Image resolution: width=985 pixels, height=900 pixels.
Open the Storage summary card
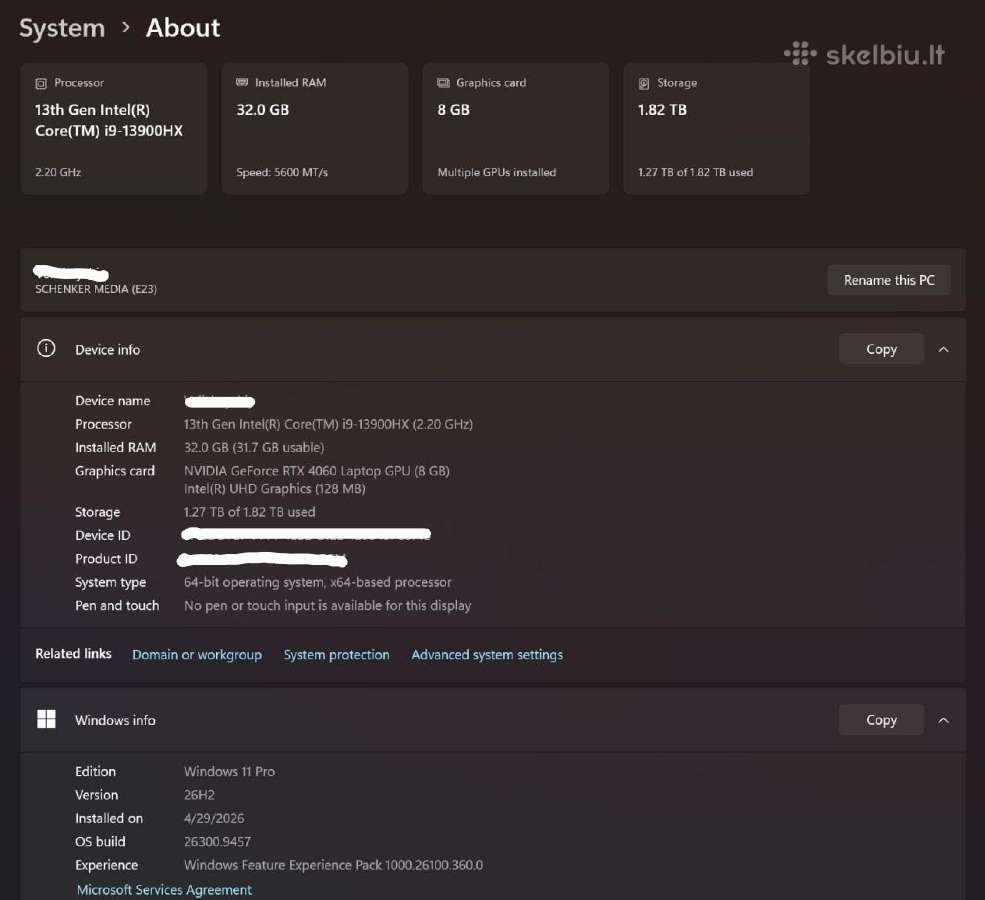(716, 128)
